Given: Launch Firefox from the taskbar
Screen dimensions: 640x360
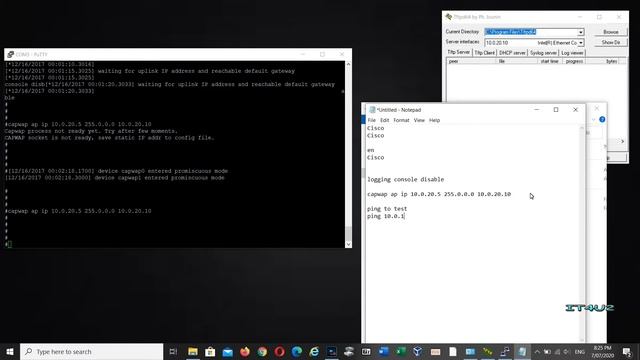Looking at the screenshot, I should click(244, 351).
